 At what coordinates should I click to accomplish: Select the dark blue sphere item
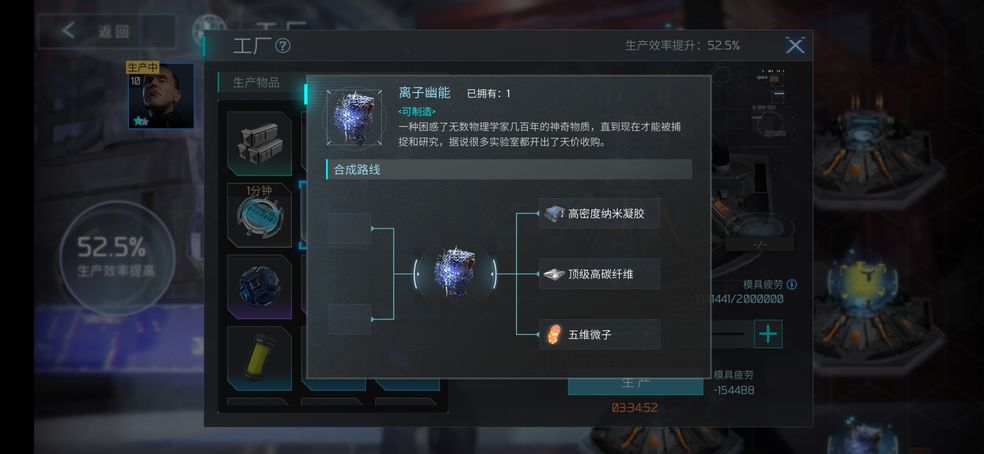click(259, 286)
